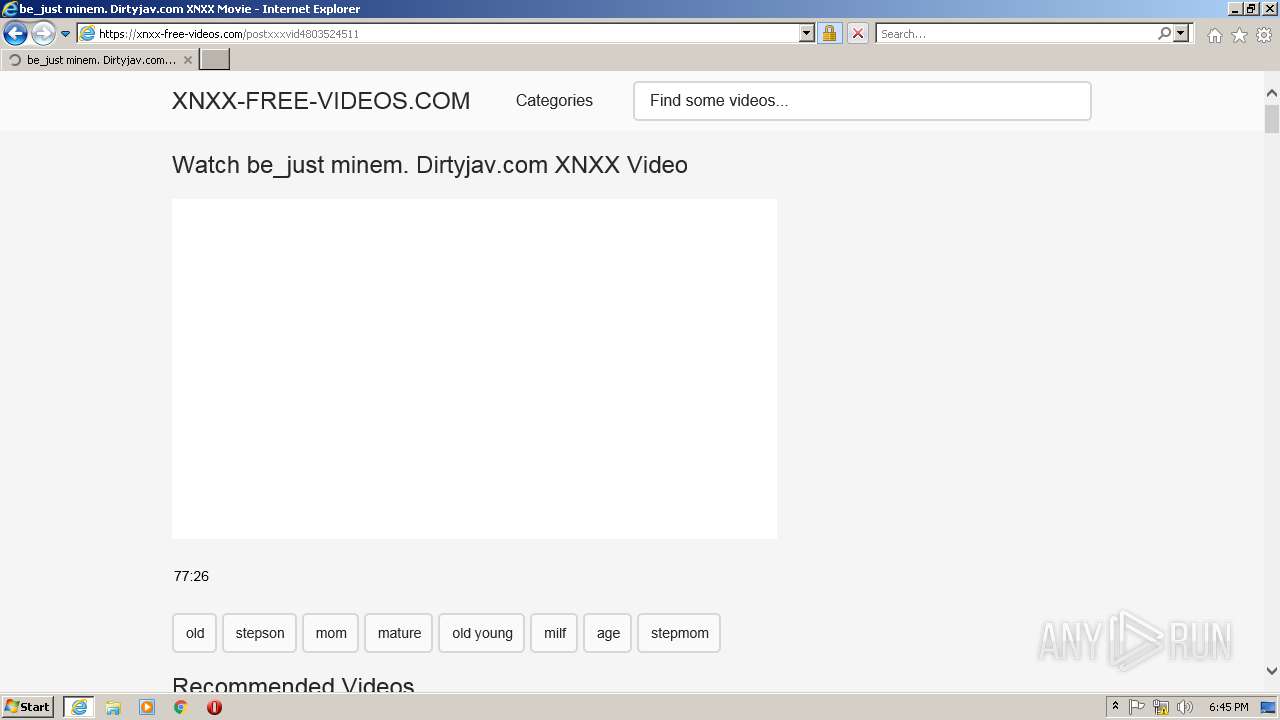Click the Find some videos search field

[x=862, y=101]
